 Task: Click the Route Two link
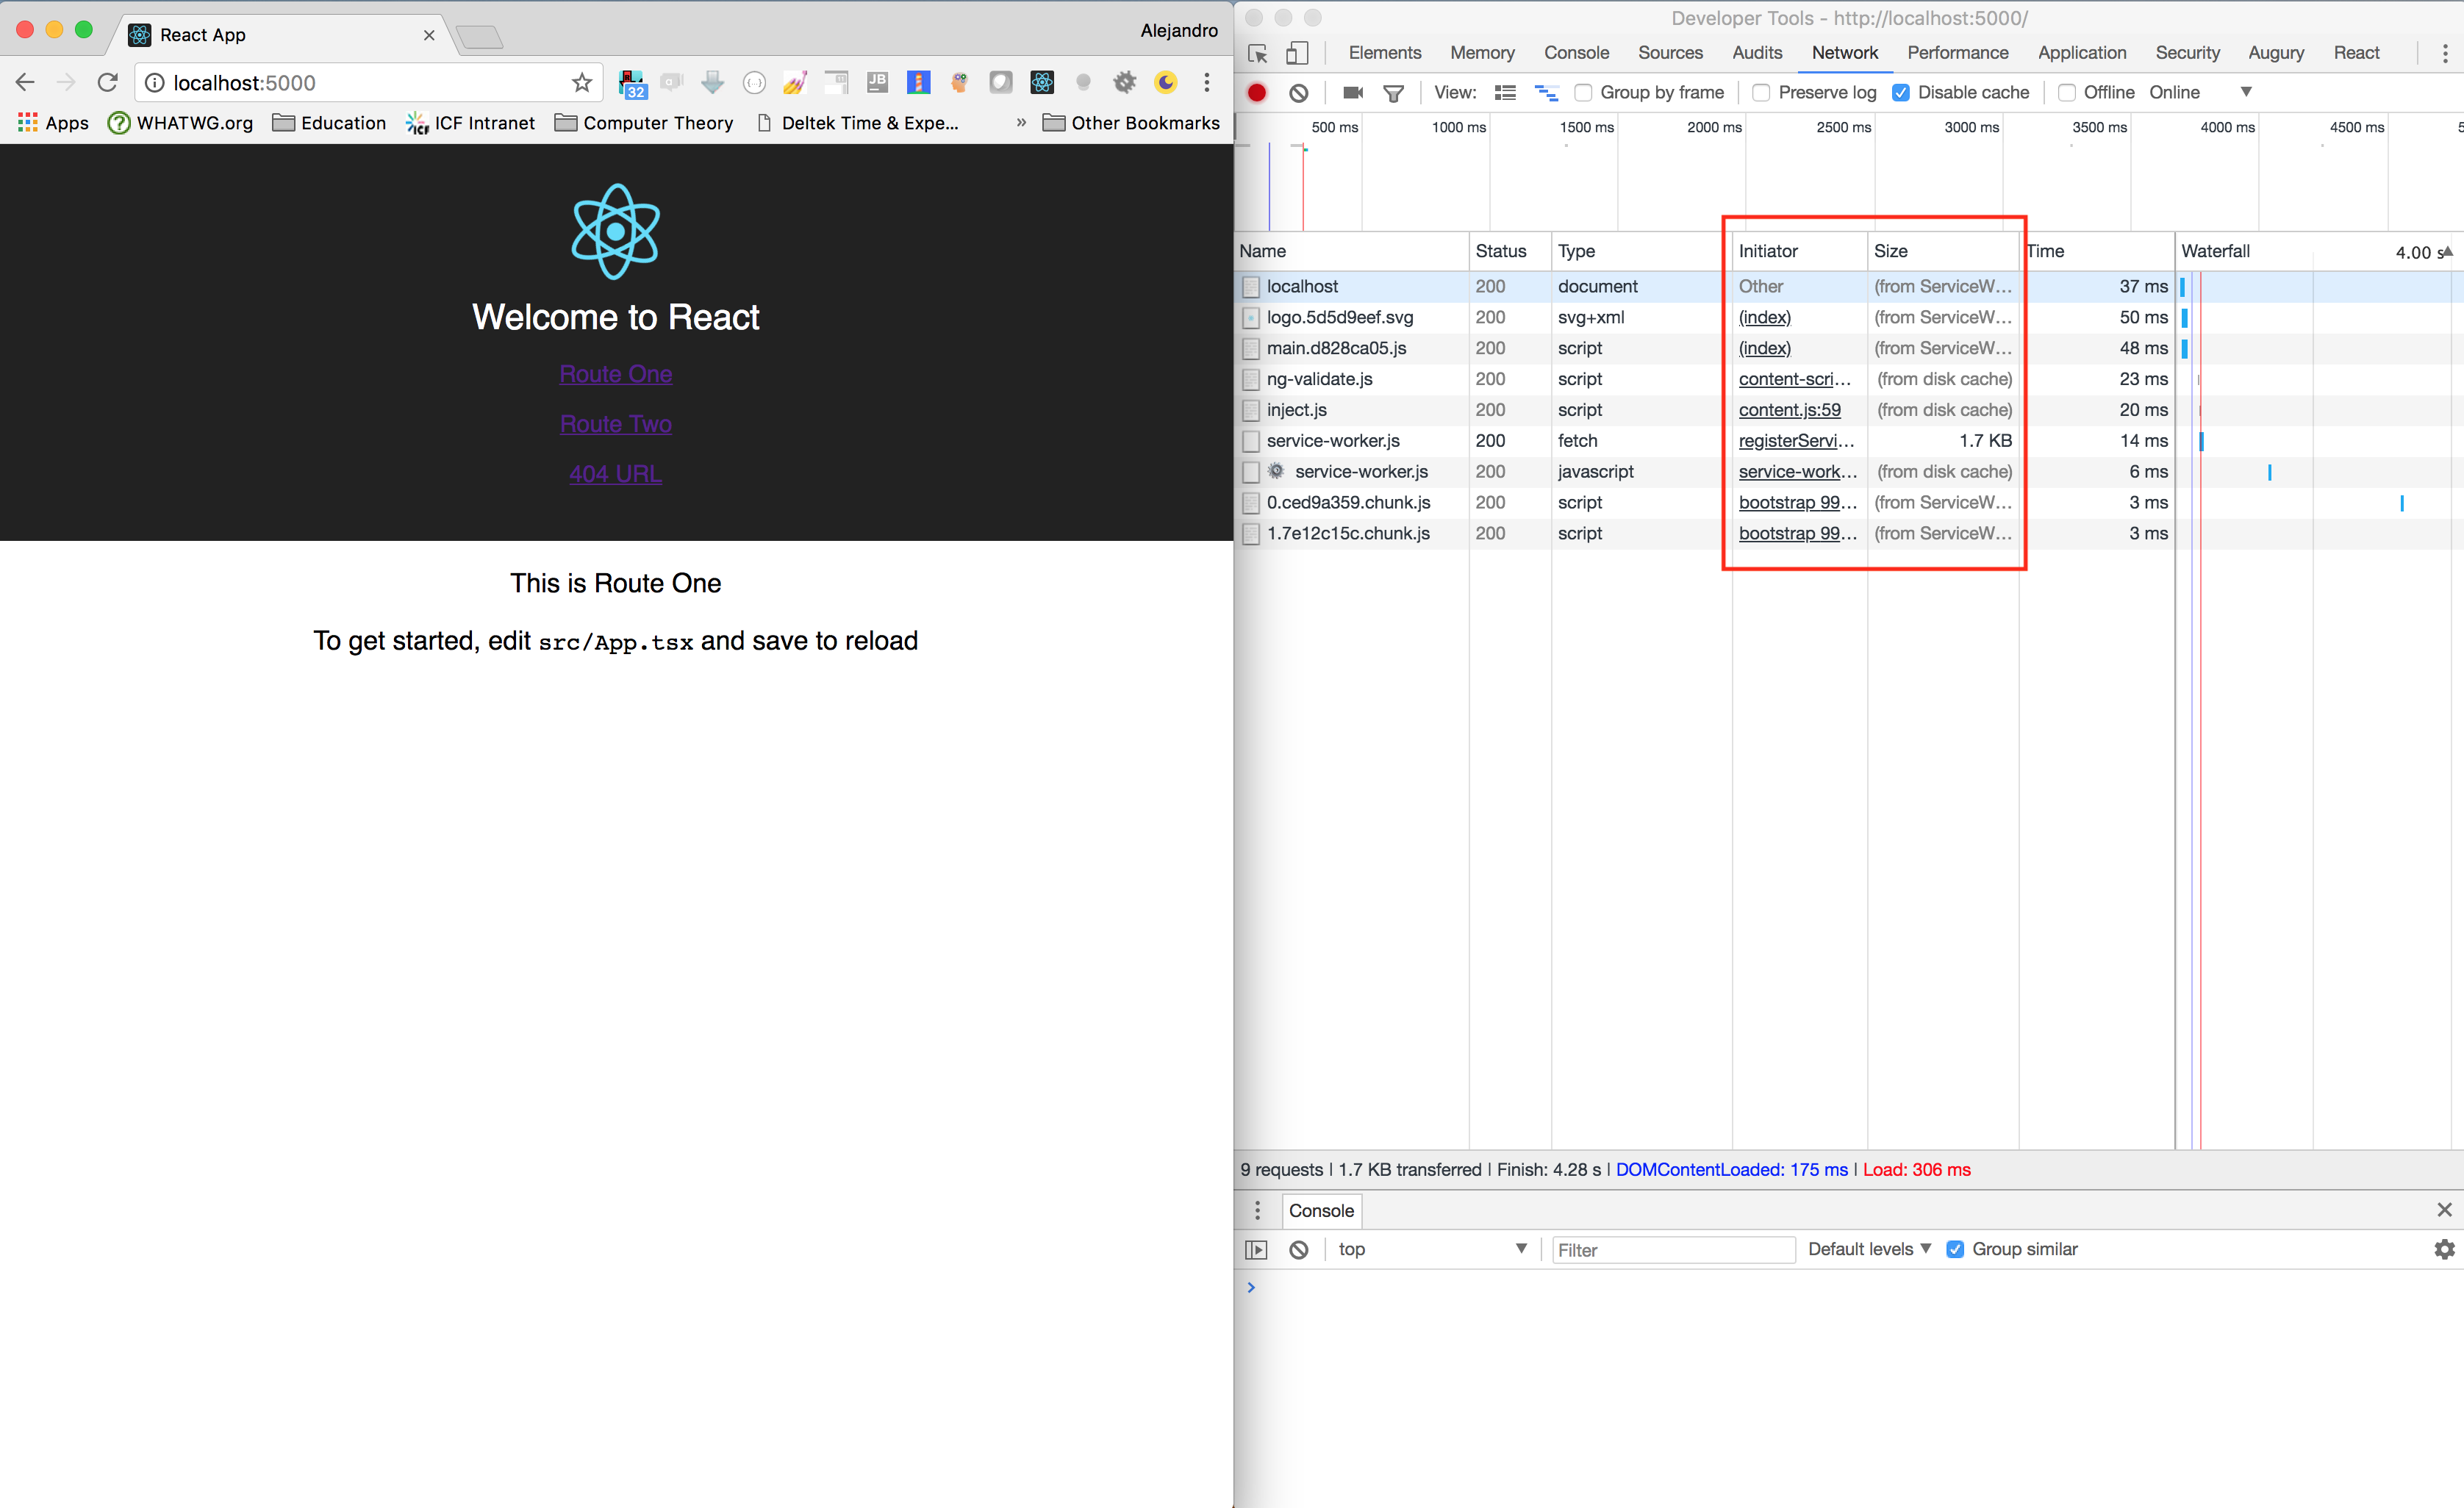tap(615, 424)
